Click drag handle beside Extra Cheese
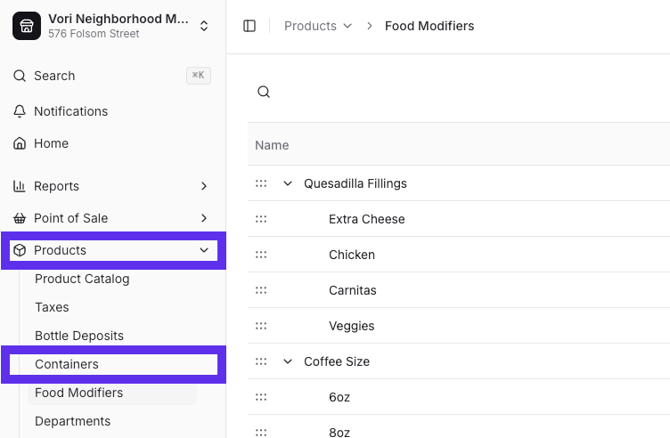 point(261,219)
